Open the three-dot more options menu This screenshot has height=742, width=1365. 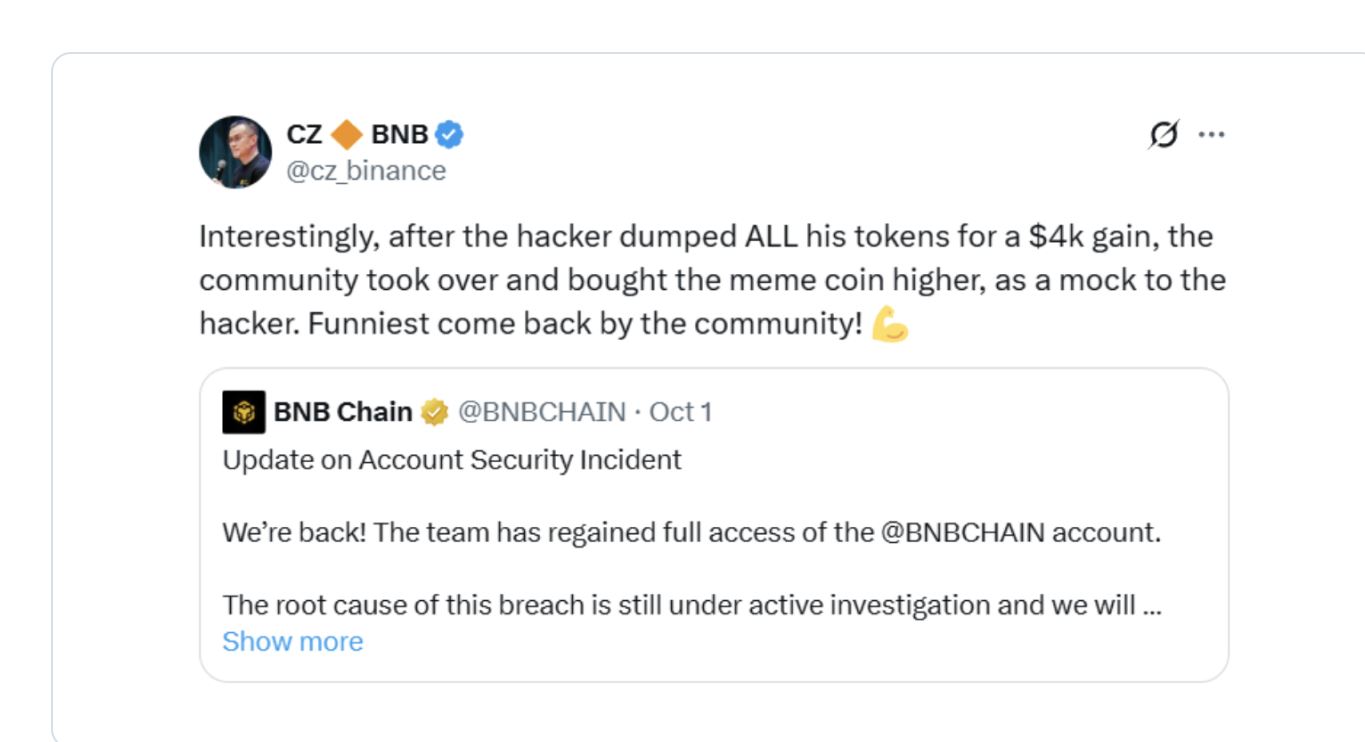(1211, 134)
